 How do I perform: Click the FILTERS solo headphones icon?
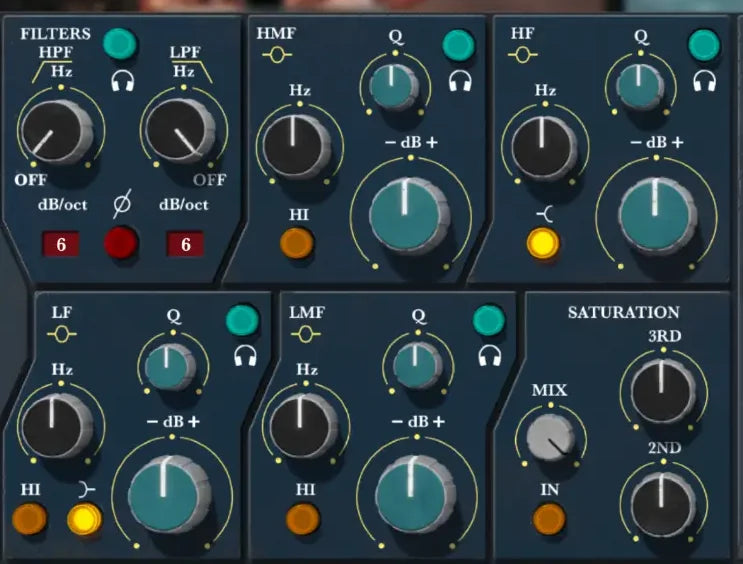point(123,81)
